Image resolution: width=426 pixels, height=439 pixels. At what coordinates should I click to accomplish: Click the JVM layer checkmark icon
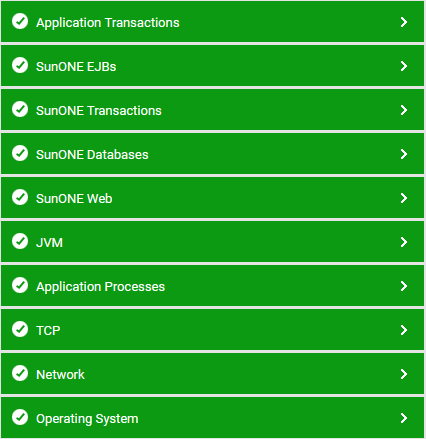(20, 241)
